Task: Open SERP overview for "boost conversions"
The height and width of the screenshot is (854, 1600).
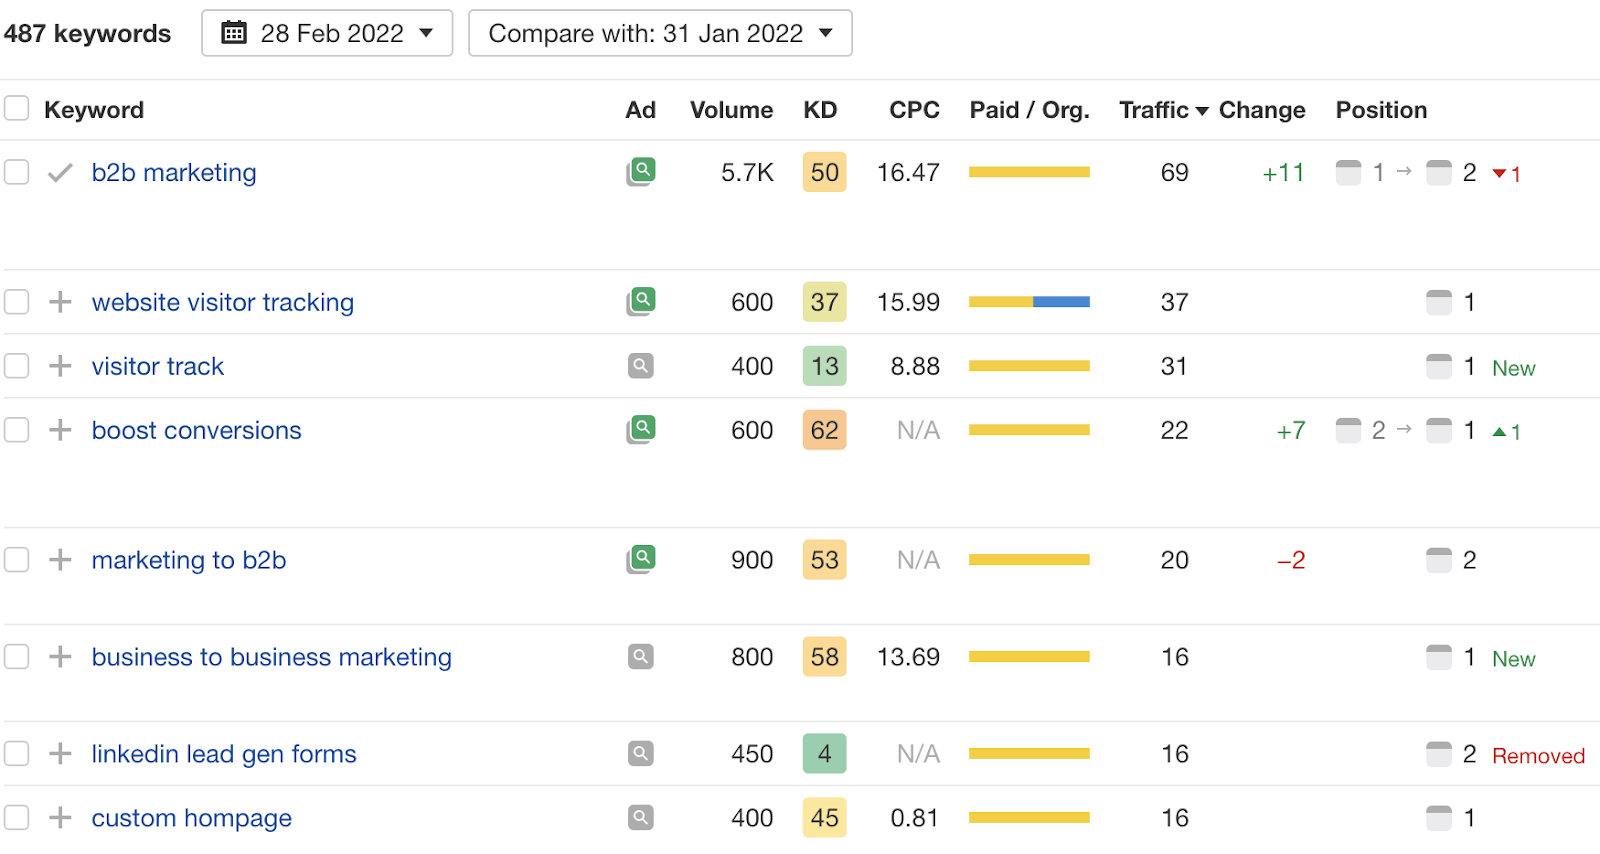Action: 640,429
